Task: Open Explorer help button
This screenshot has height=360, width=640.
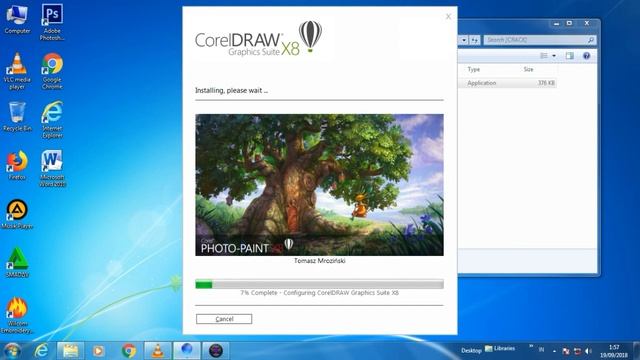Action: click(587, 56)
